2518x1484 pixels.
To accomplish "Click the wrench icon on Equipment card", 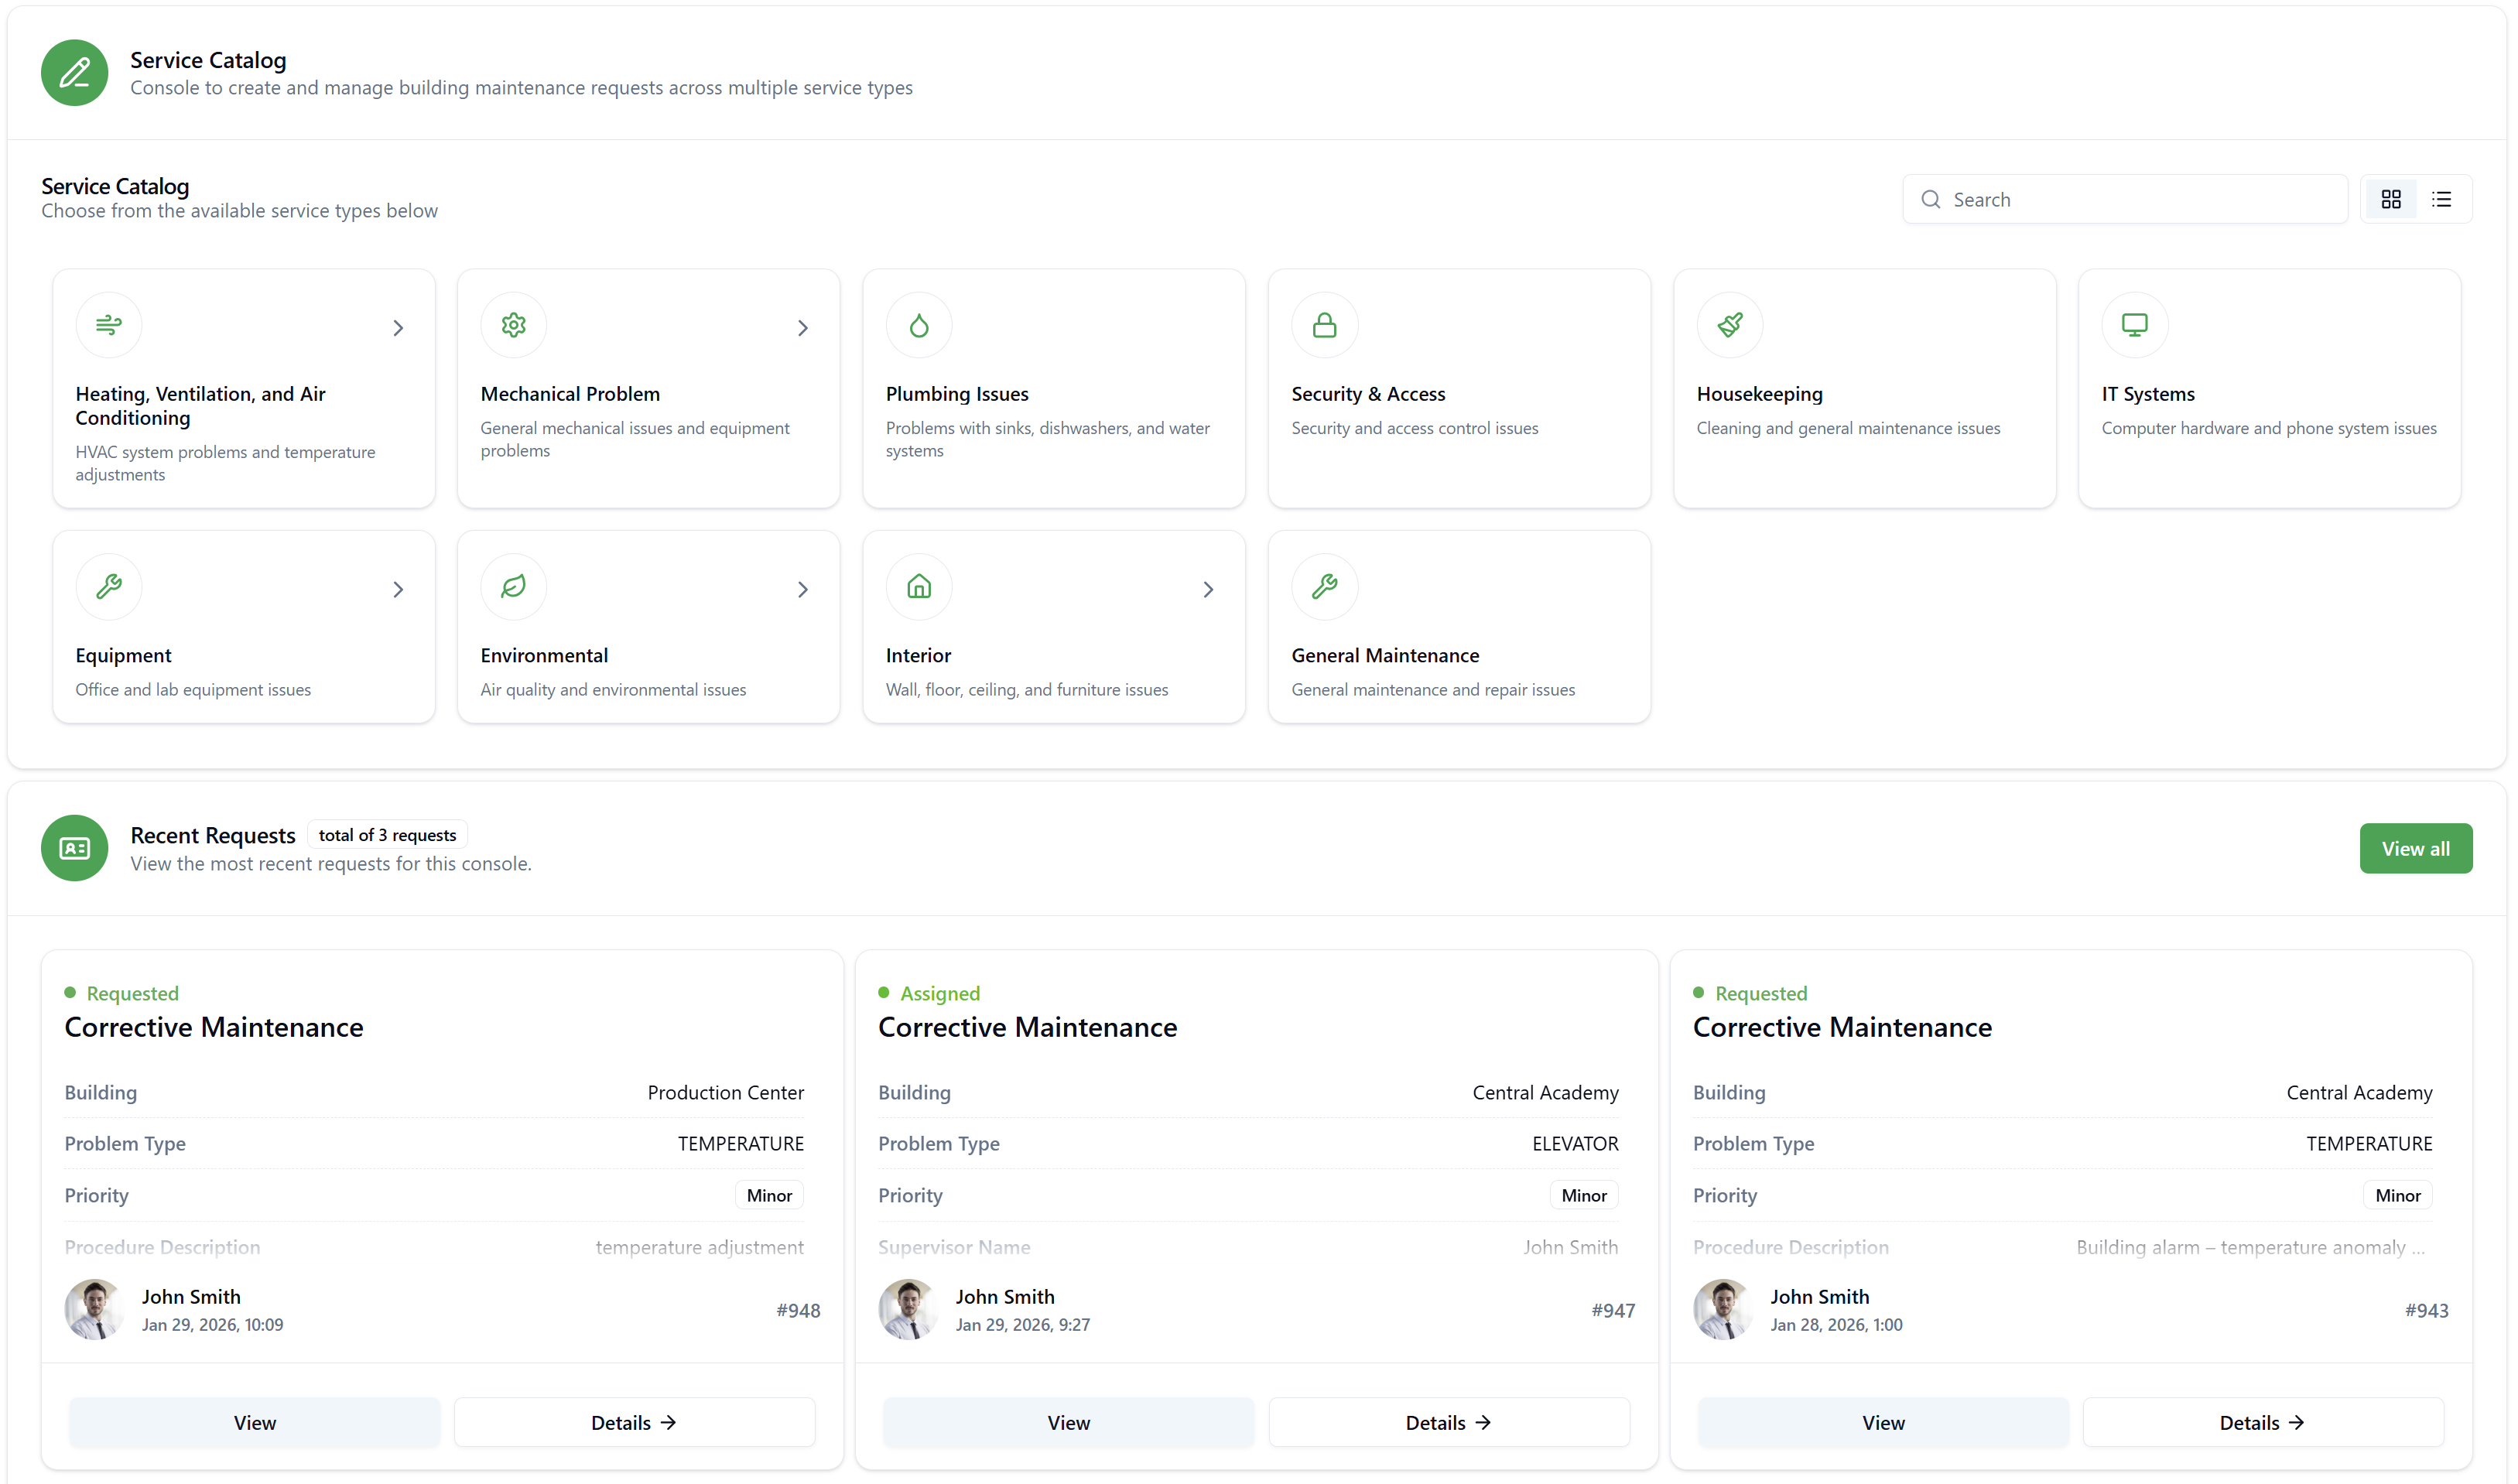I will point(109,586).
